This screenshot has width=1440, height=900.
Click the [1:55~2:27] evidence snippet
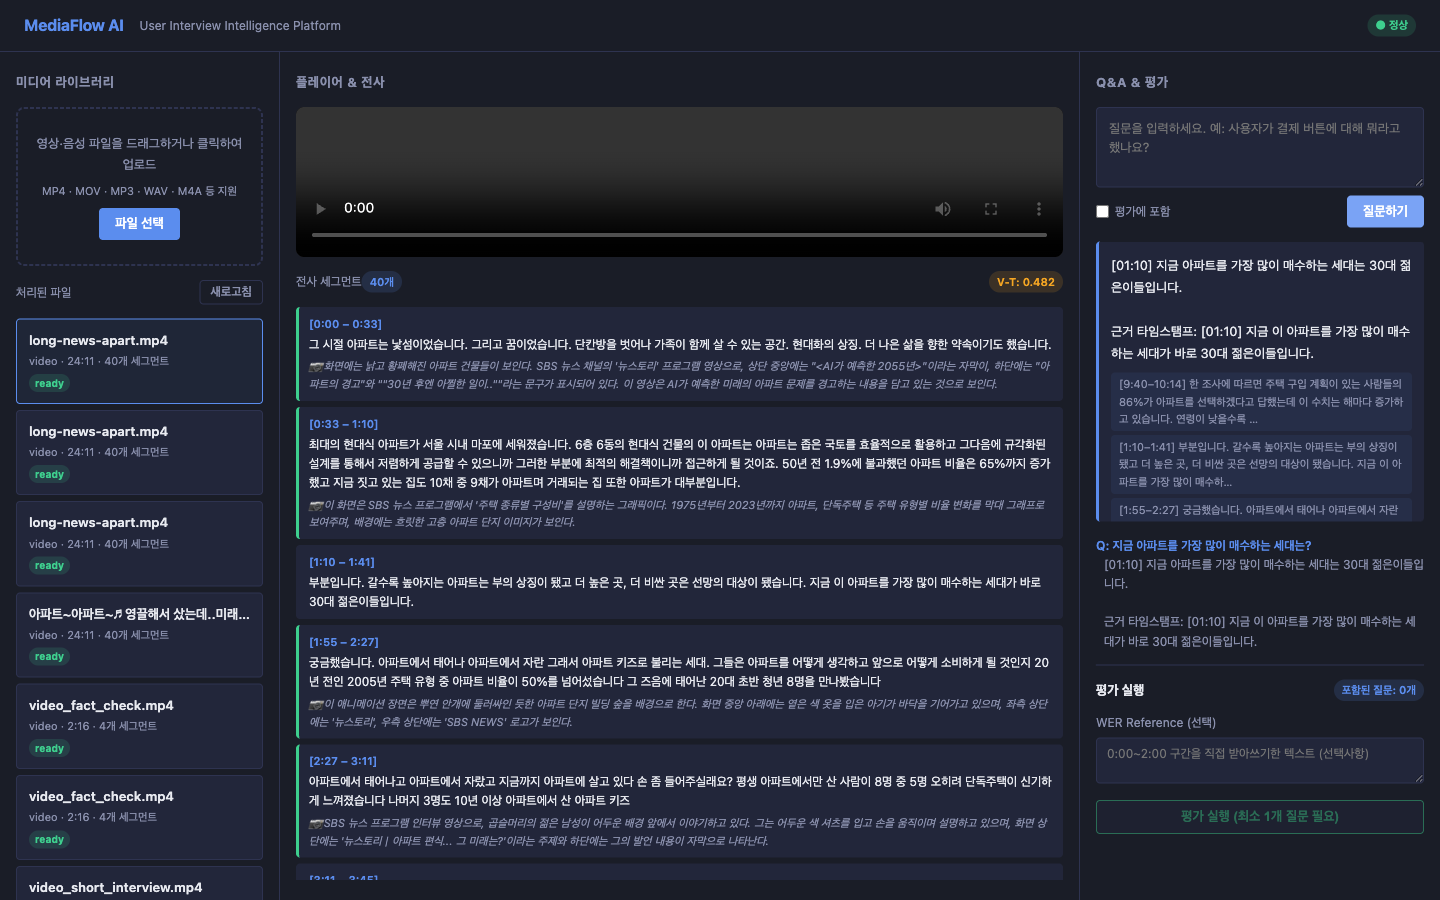pos(1262,510)
